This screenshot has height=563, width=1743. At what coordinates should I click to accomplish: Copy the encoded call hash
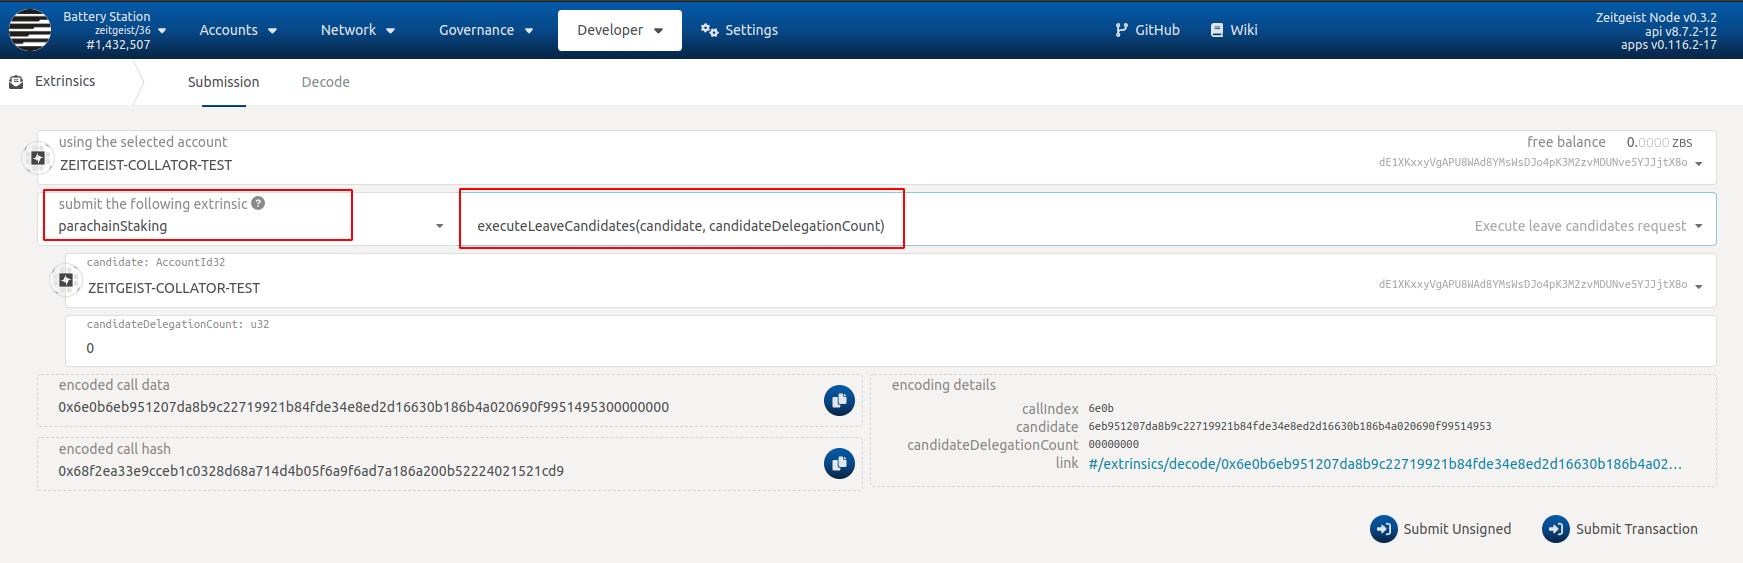coord(839,463)
